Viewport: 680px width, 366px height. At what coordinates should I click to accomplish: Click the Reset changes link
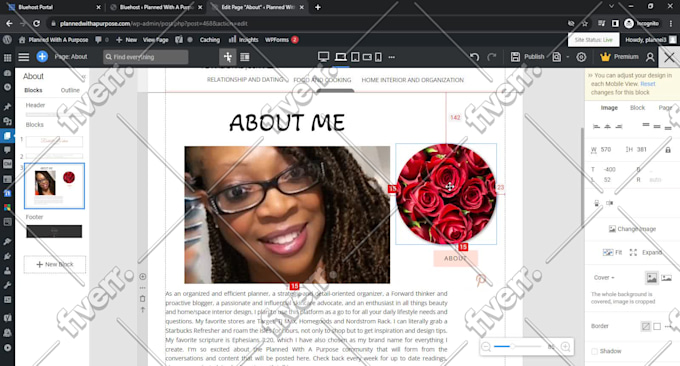pyautogui.click(x=648, y=84)
